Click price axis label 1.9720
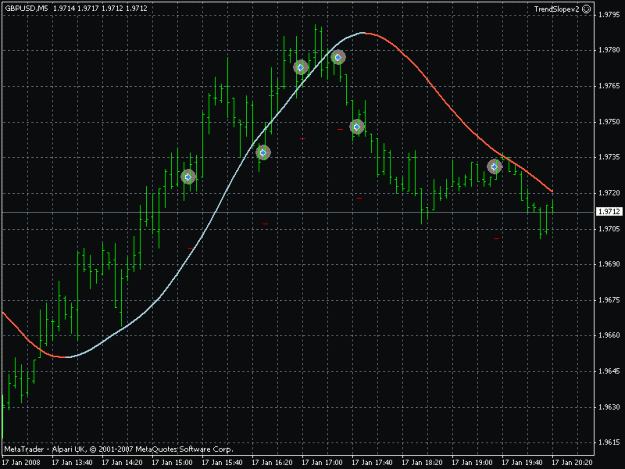 (609, 193)
